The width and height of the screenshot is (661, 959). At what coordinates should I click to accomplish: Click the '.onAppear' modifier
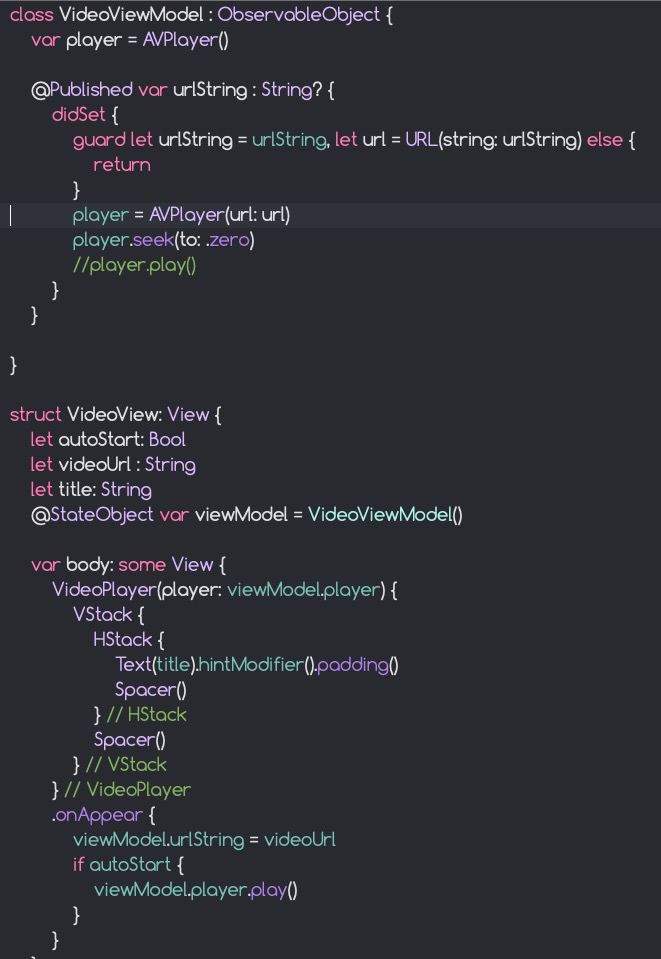pyautogui.click(x=97, y=815)
